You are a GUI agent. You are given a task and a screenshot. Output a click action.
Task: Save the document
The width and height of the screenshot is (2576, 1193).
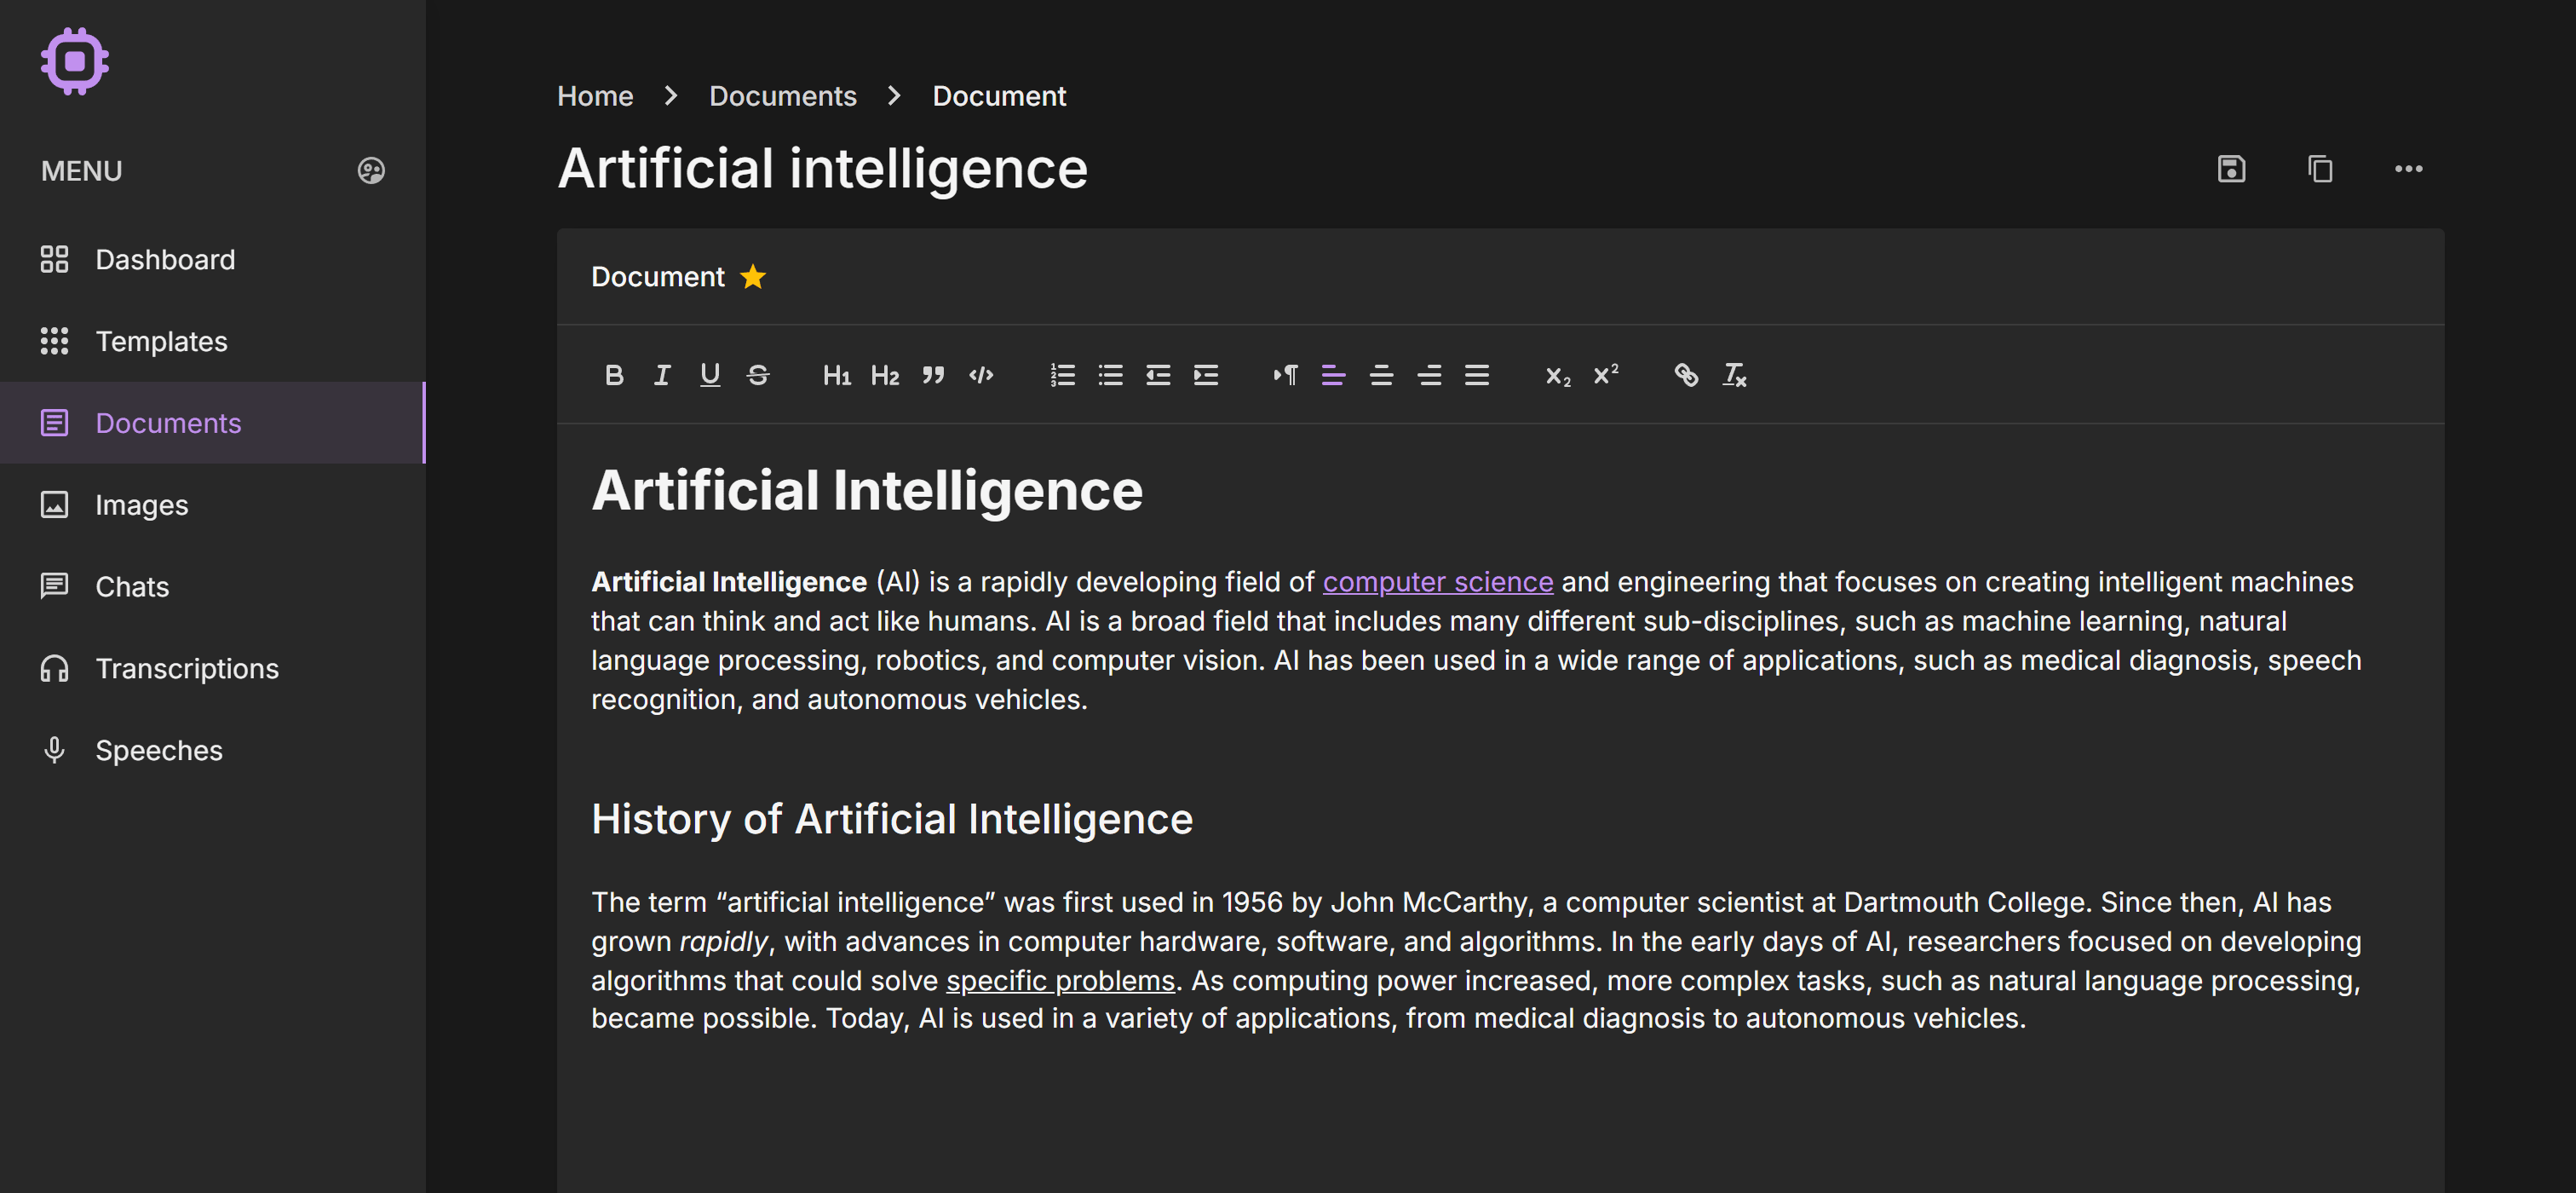pyautogui.click(x=2231, y=169)
